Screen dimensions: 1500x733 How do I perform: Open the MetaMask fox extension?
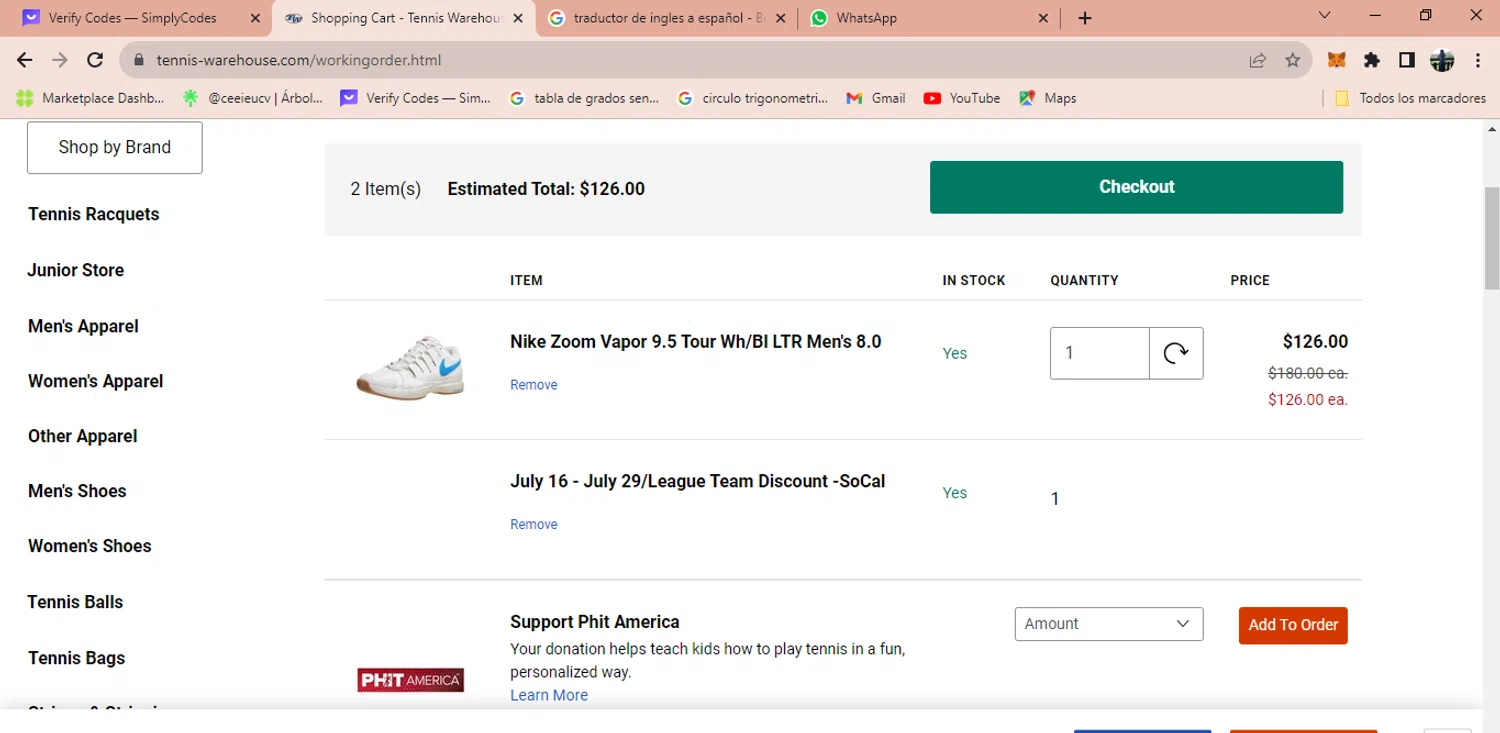[1336, 60]
